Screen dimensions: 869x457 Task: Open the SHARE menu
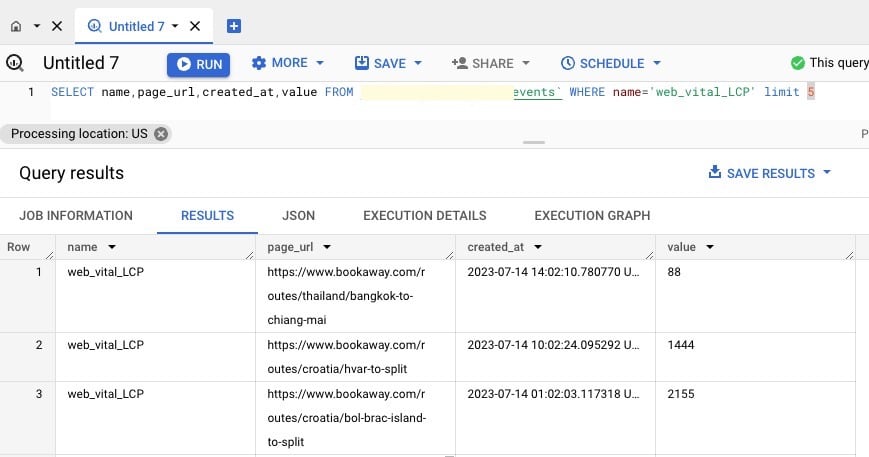[x=490, y=63]
